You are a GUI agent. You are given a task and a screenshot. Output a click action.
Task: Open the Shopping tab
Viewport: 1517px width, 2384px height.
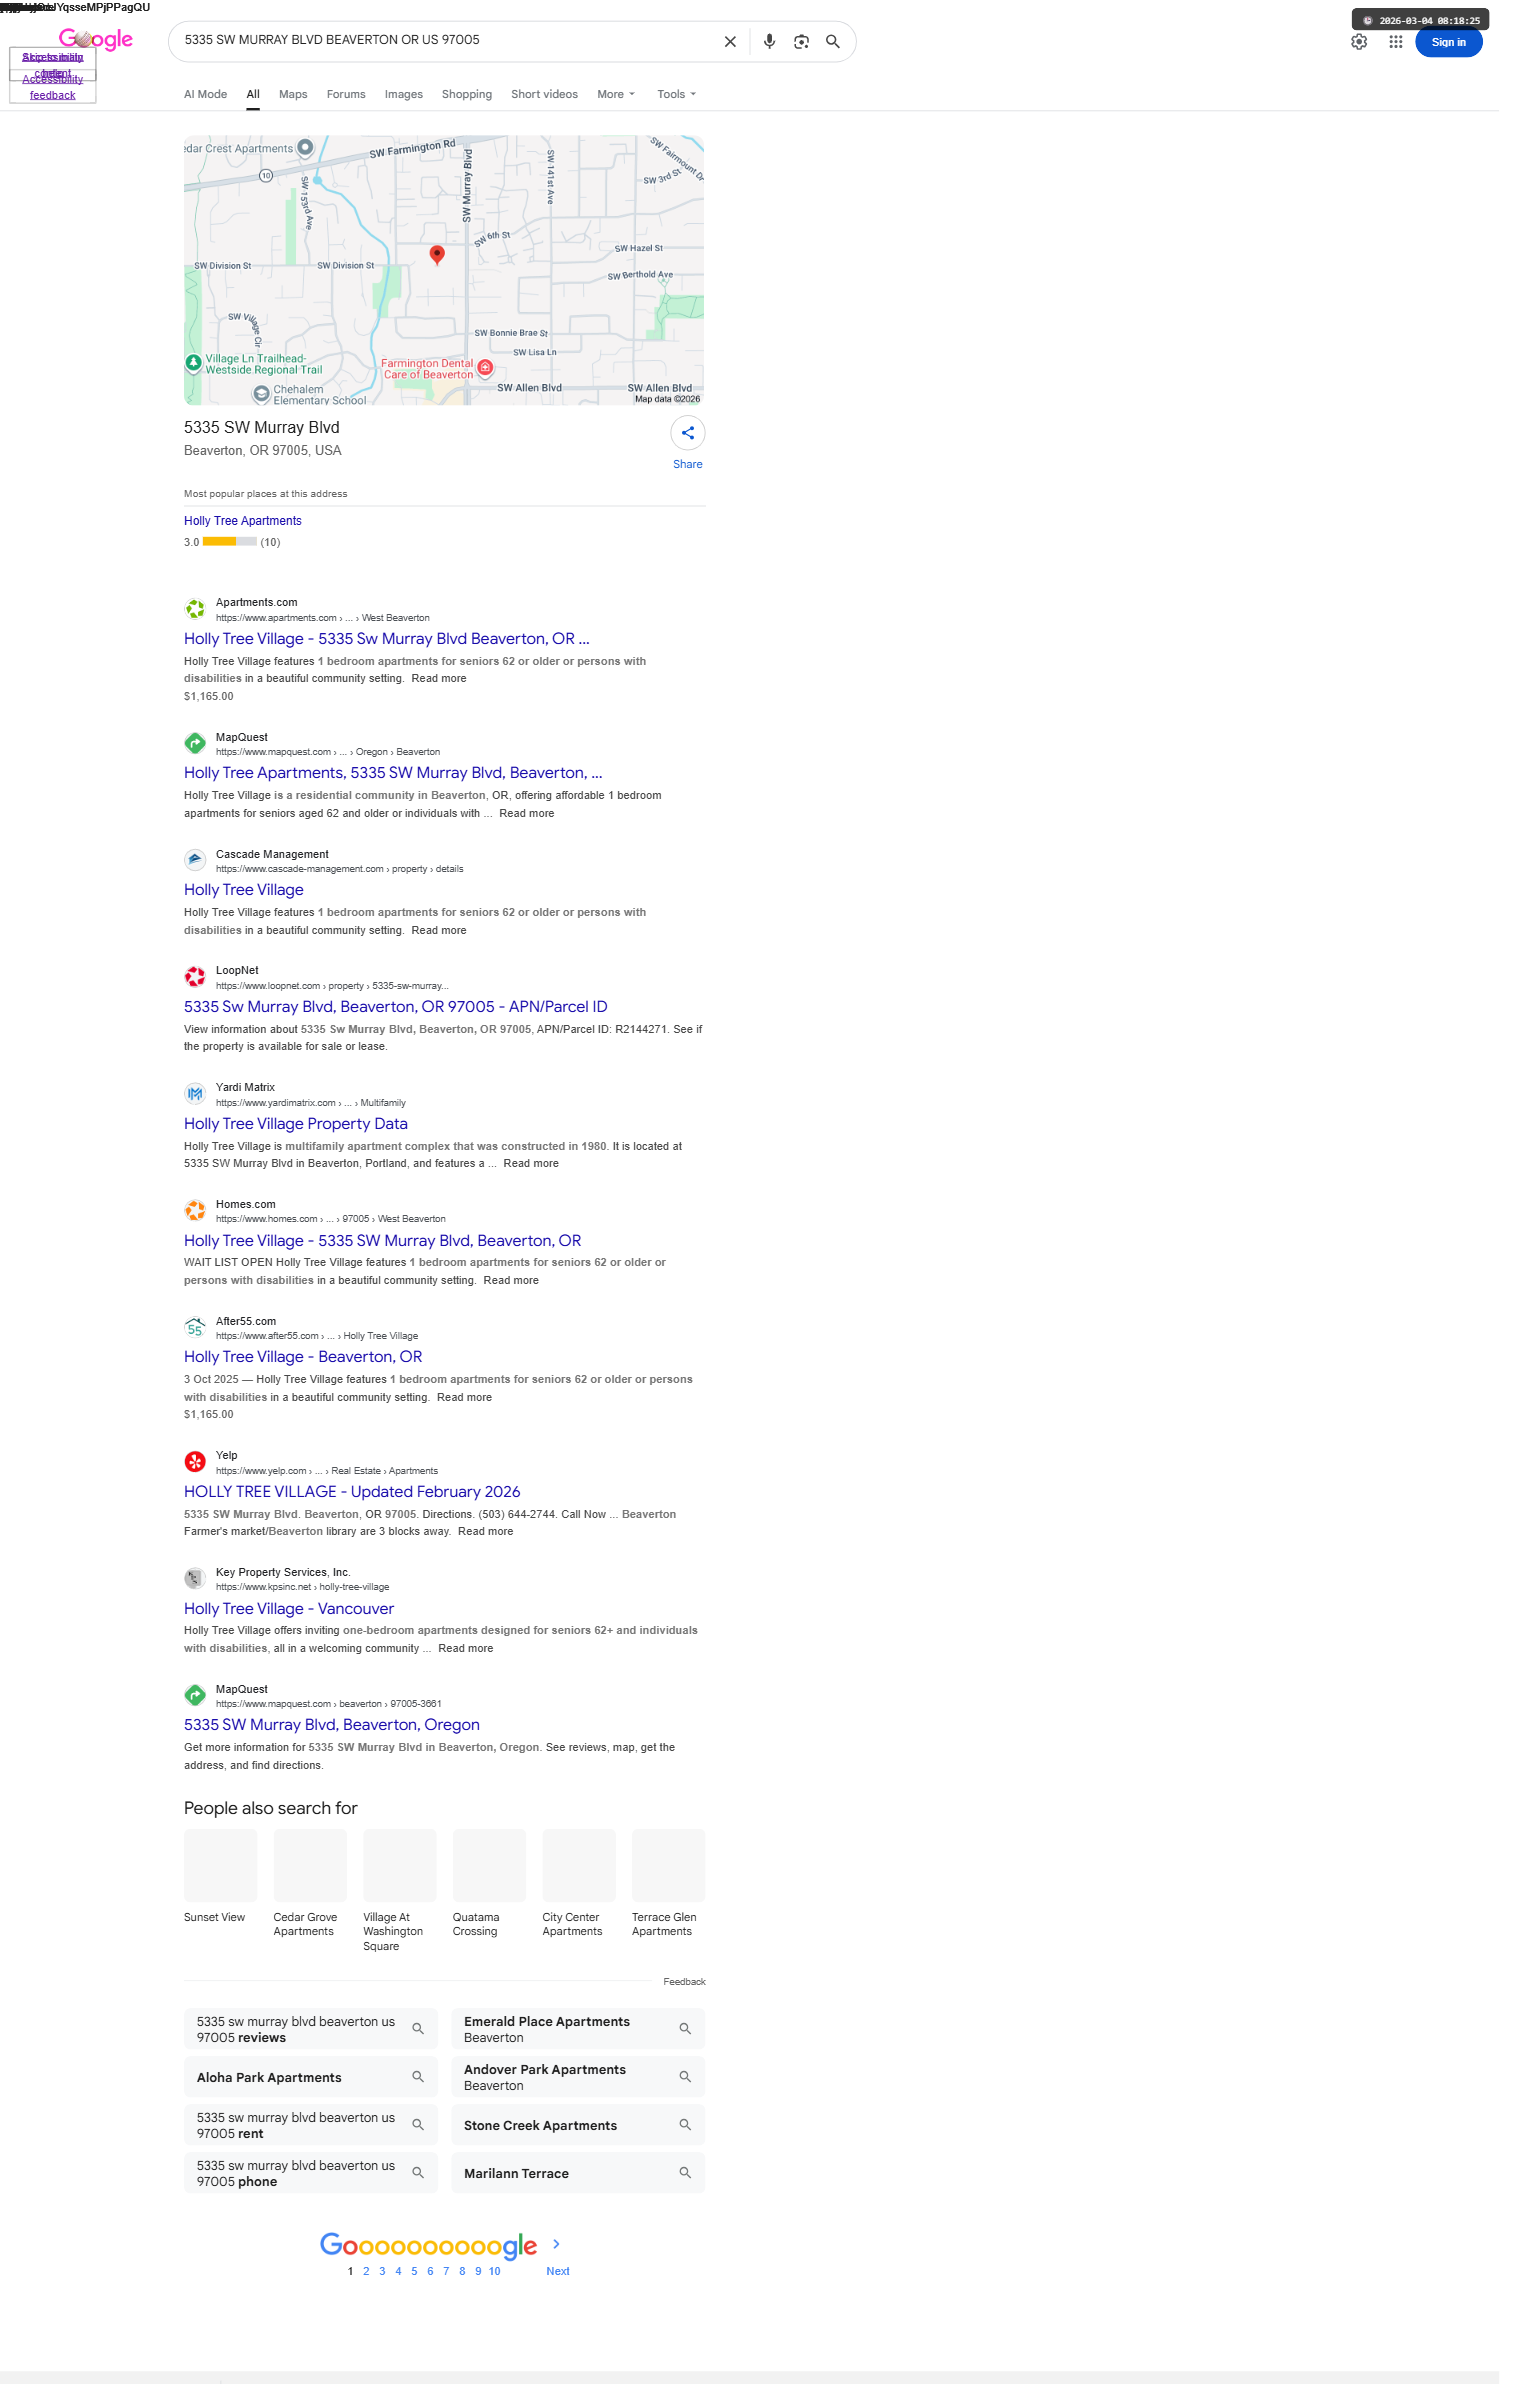(x=467, y=94)
